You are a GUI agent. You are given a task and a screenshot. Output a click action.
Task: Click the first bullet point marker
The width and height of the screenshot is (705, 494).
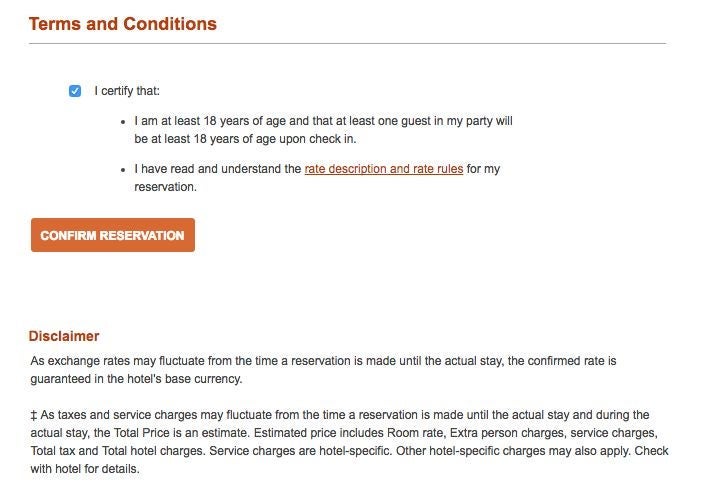coord(123,122)
